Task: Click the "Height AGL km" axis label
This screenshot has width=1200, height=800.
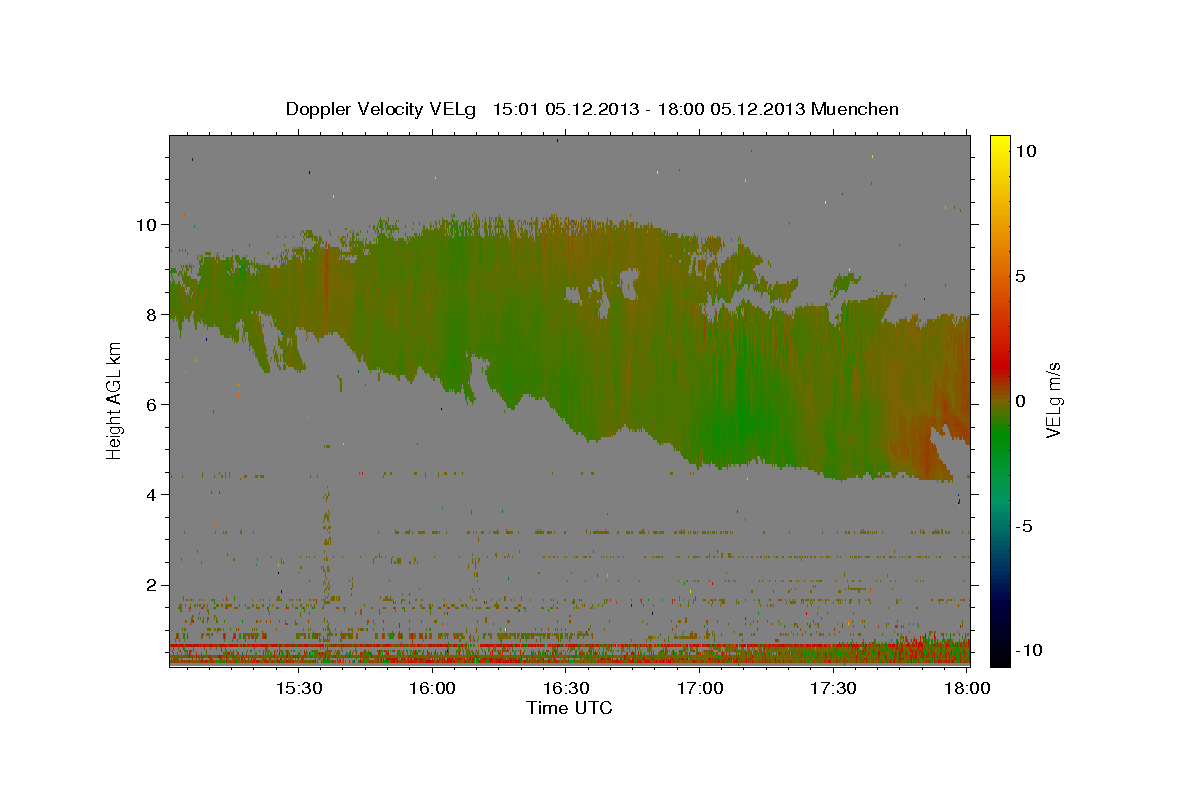Action: (x=114, y=401)
